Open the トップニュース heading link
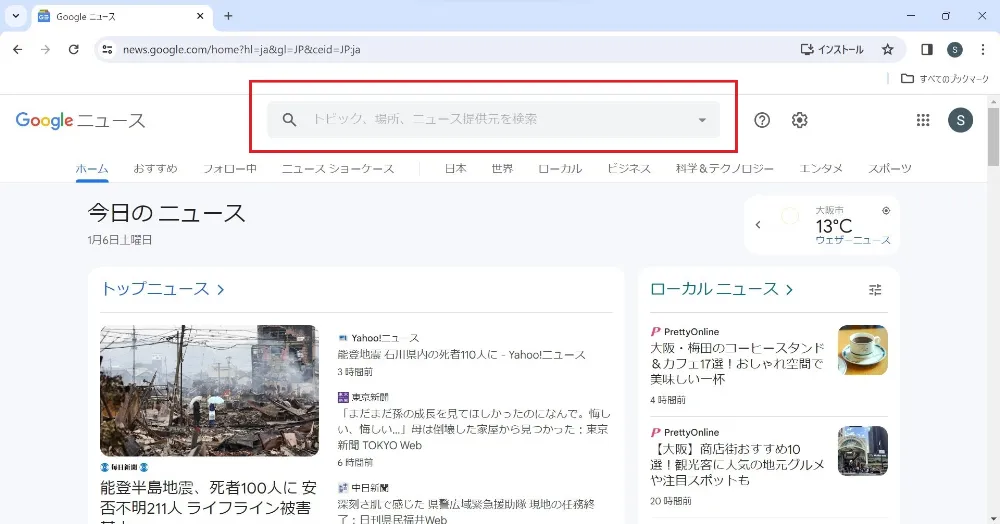This screenshot has width=1000, height=524. click(163, 289)
